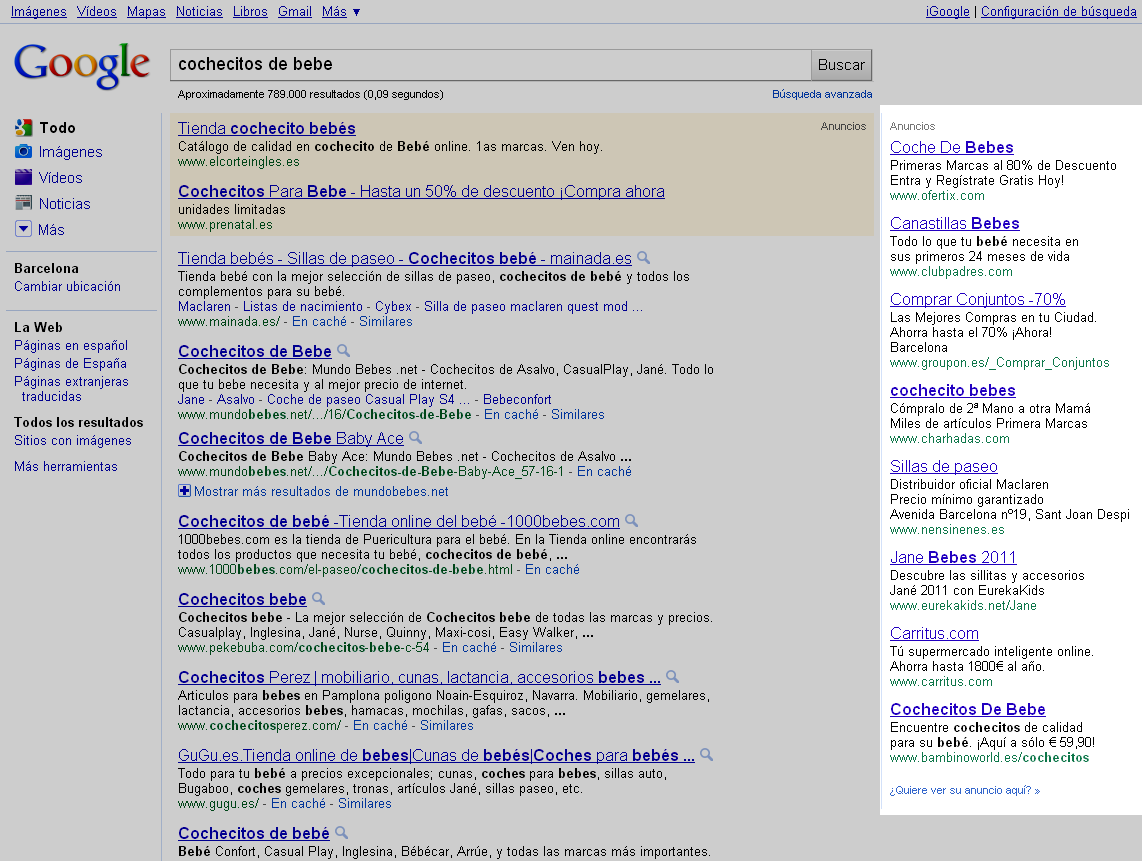Filter by Páginas extranjeras traducidas
The width and height of the screenshot is (1142, 861).
point(71,389)
